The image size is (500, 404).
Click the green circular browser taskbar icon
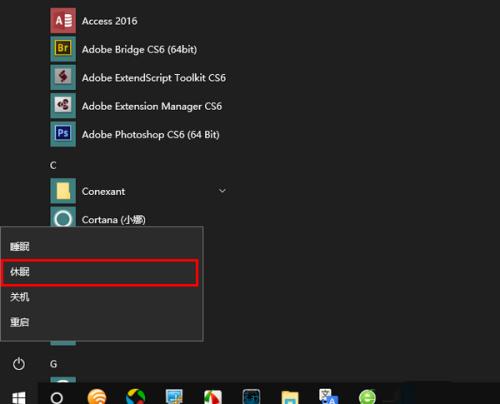[367, 397]
